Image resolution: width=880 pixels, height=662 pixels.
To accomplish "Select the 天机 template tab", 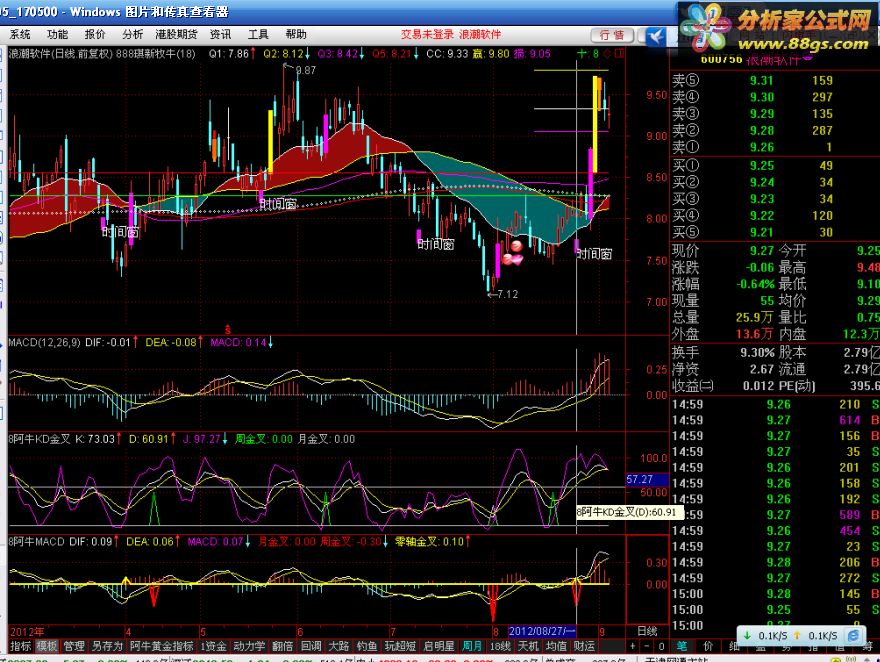I will [528, 646].
